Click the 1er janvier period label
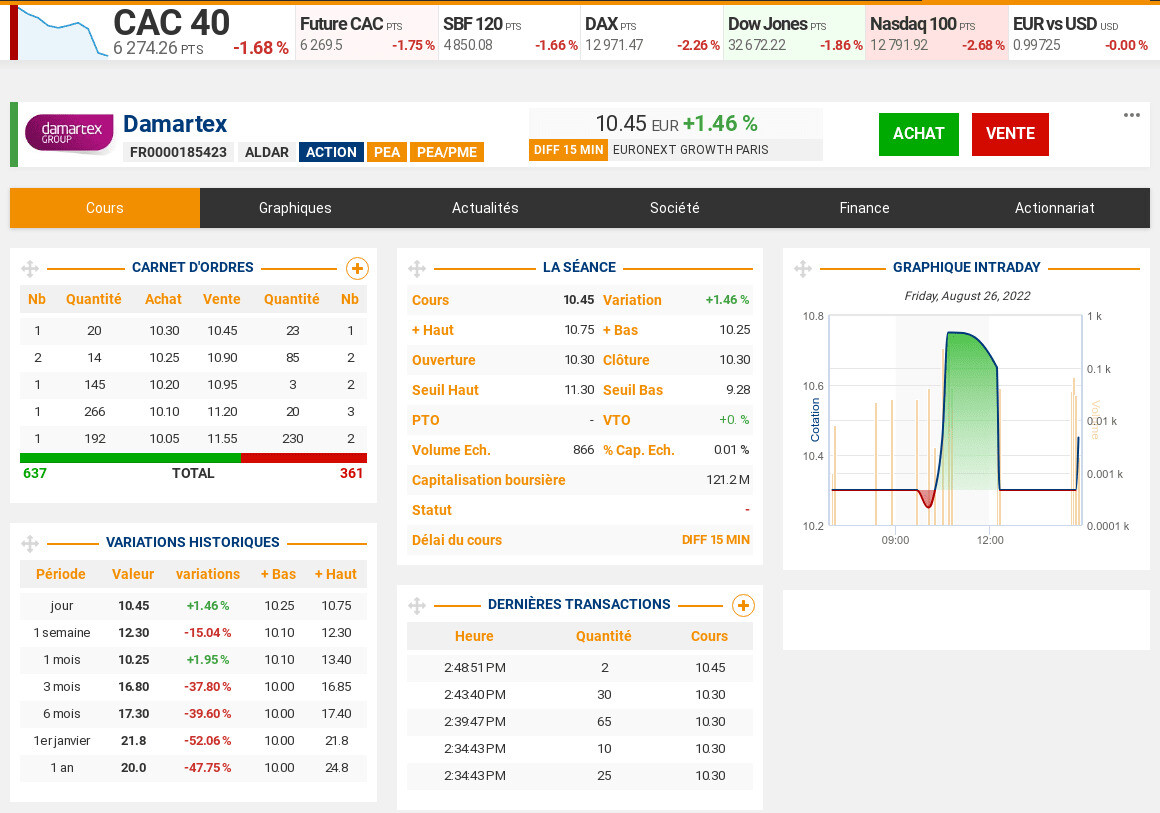 (62, 741)
